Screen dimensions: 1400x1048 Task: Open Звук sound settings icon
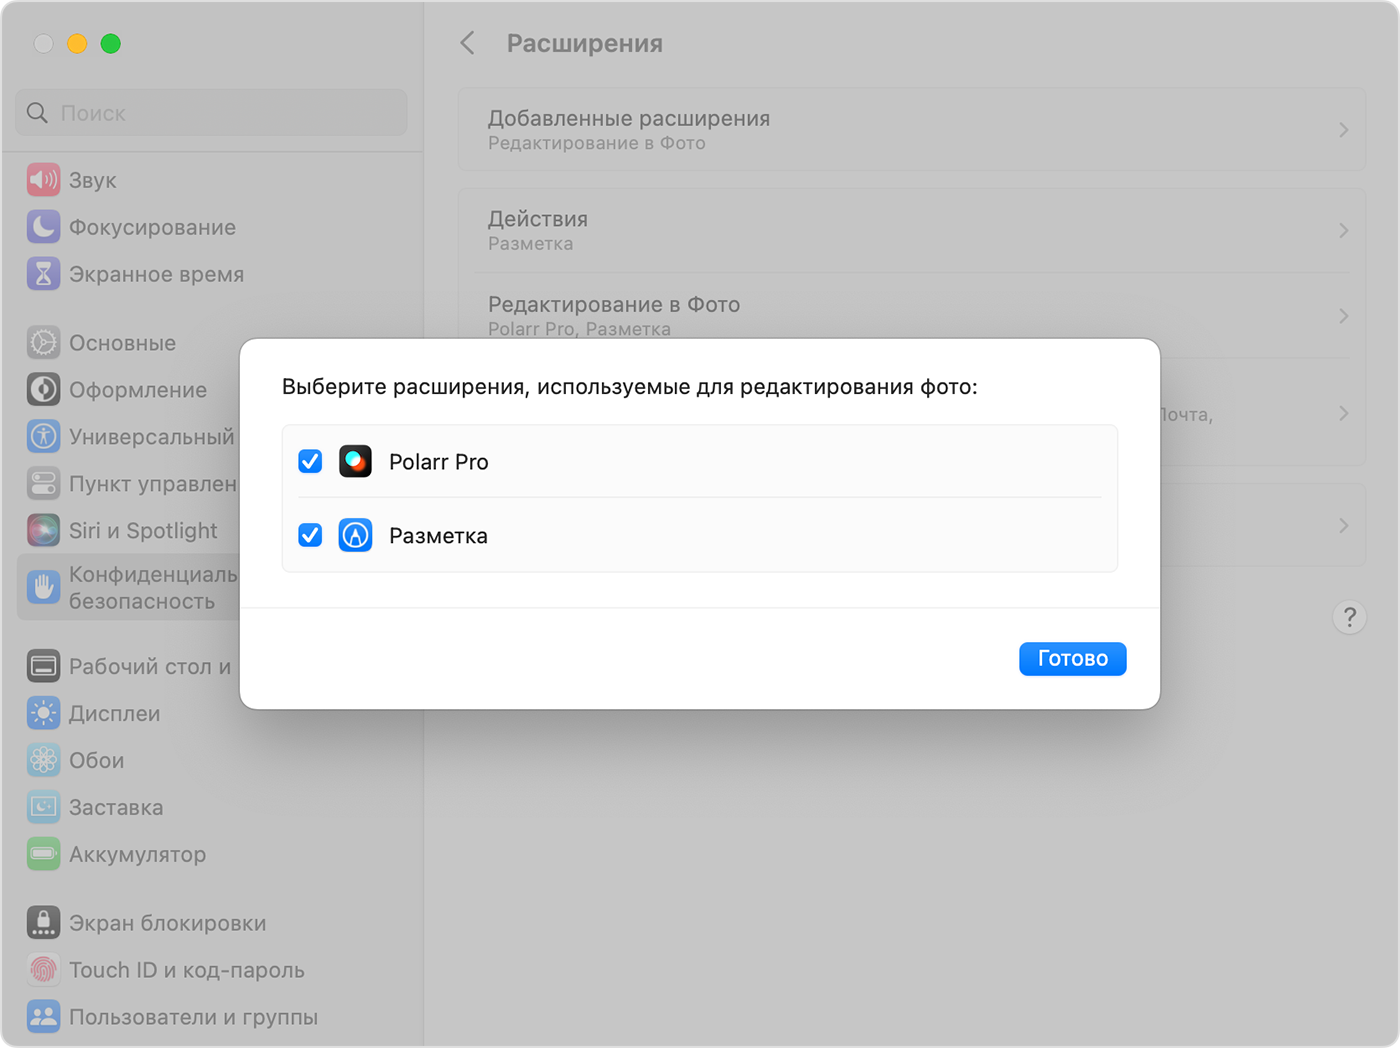pyautogui.click(x=43, y=180)
